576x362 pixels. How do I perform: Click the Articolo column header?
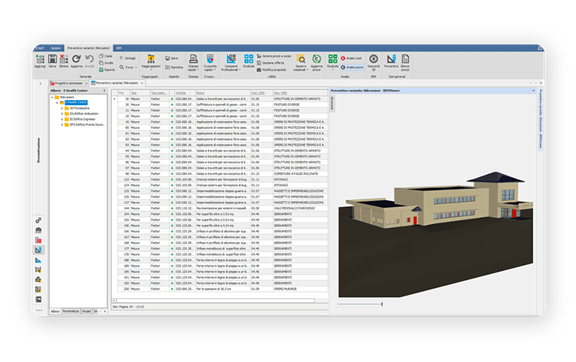point(185,93)
